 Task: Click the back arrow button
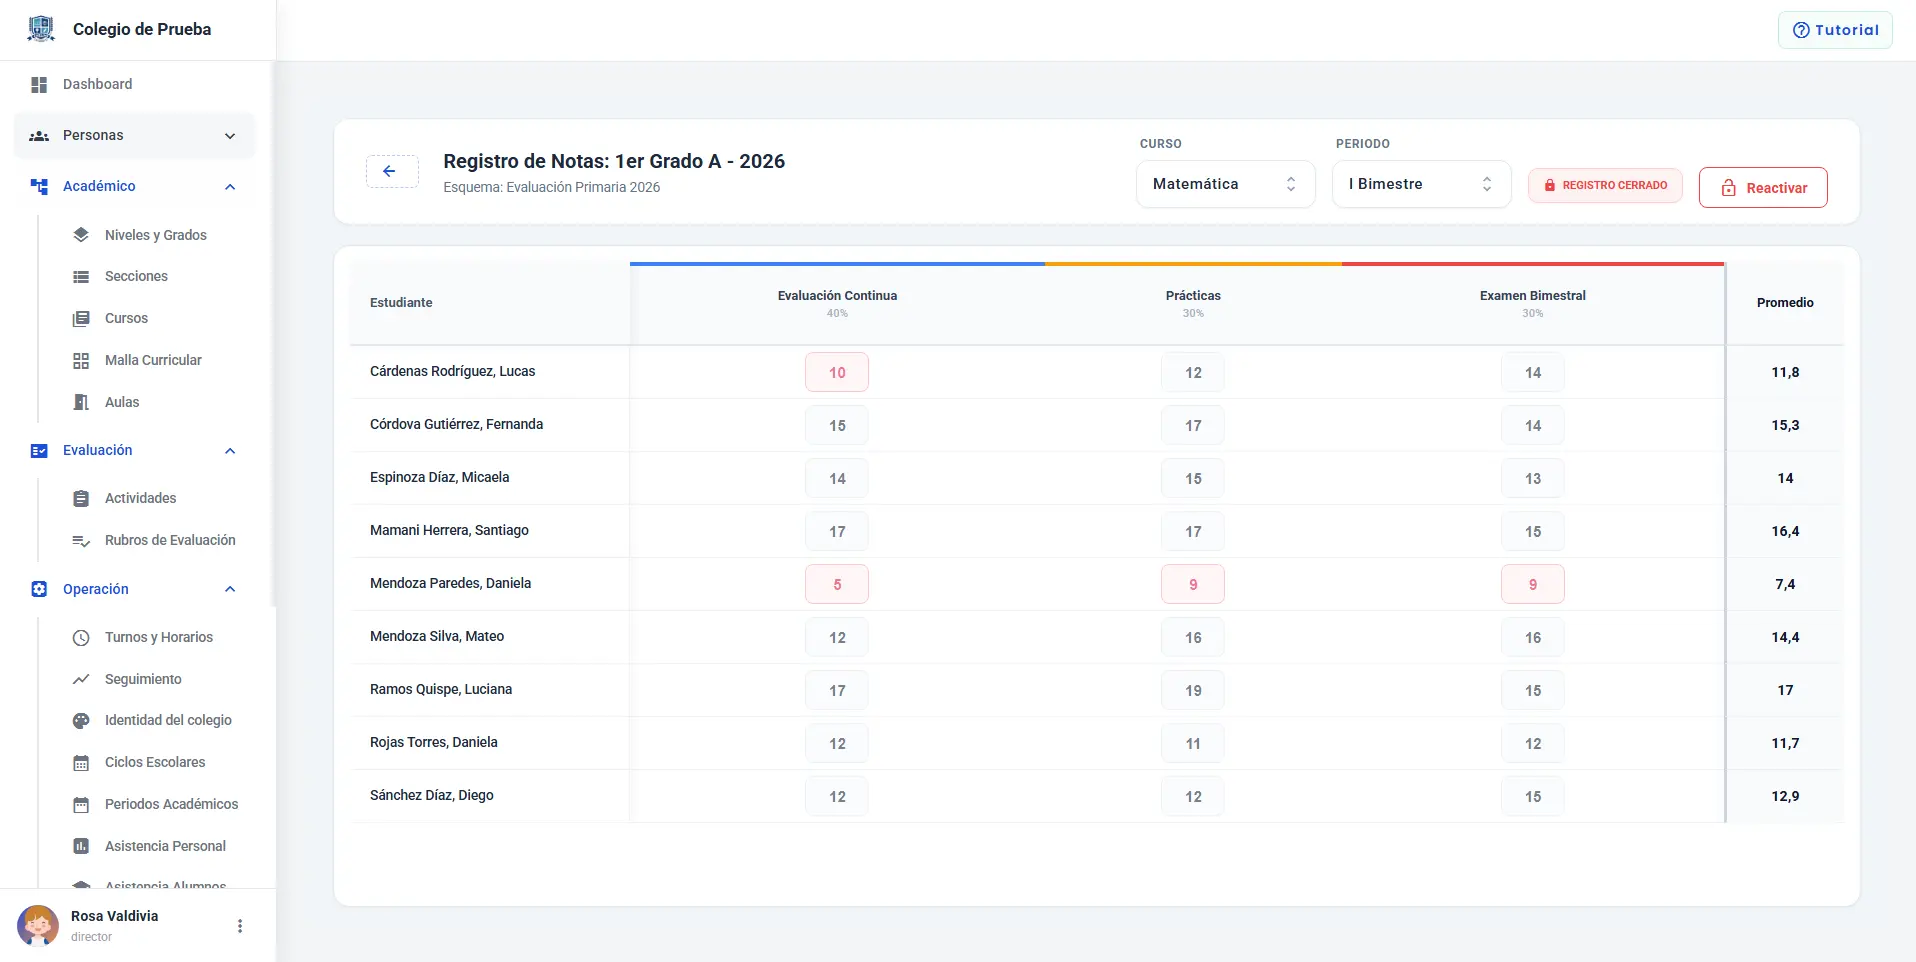point(392,172)
